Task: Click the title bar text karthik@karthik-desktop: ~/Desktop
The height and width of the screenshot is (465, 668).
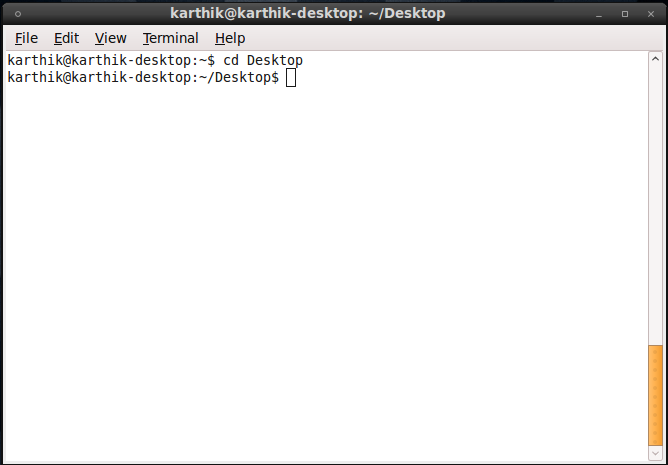Action: tap(307, 14)
